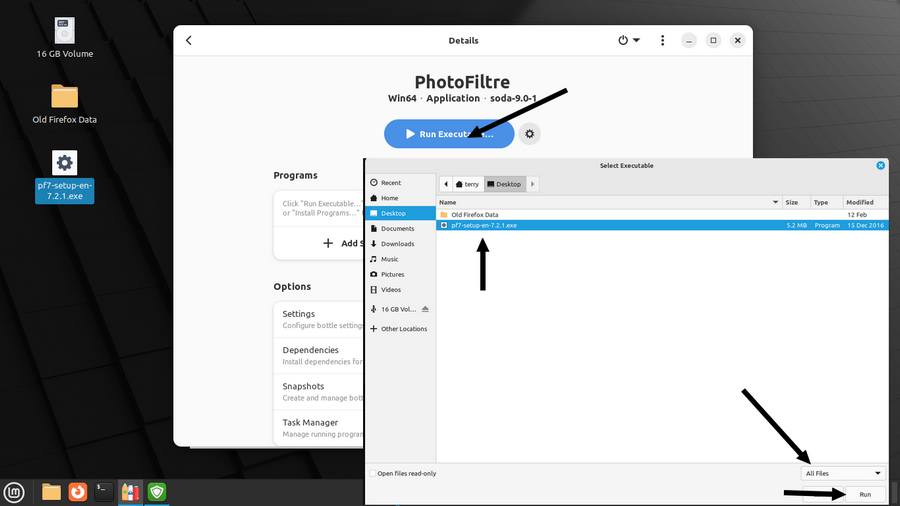The width and height of the screenshot is (900, 506).
Task: Select Recent in the file chooser sidebar
Action: click(x=390, y=183)
